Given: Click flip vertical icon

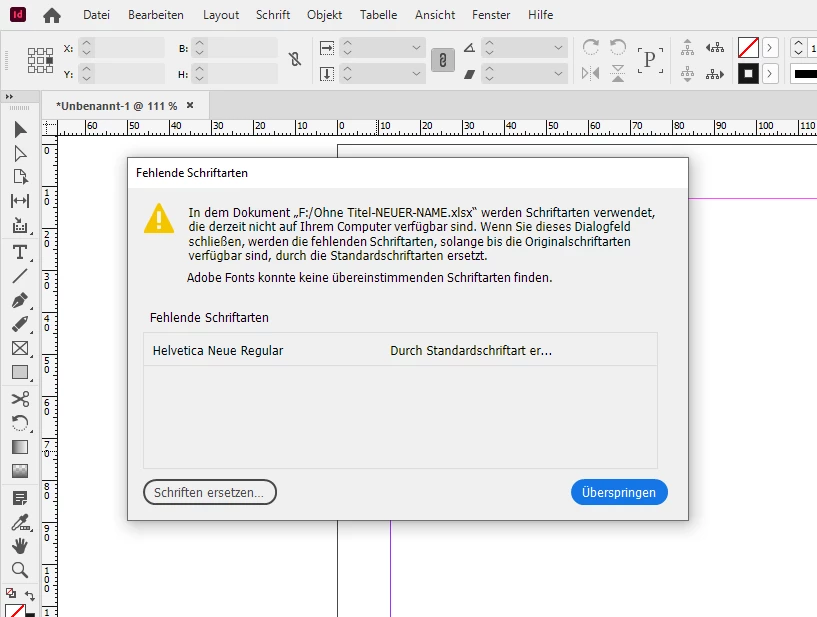Looking at the screenshot, I should (x=618, y=73).
